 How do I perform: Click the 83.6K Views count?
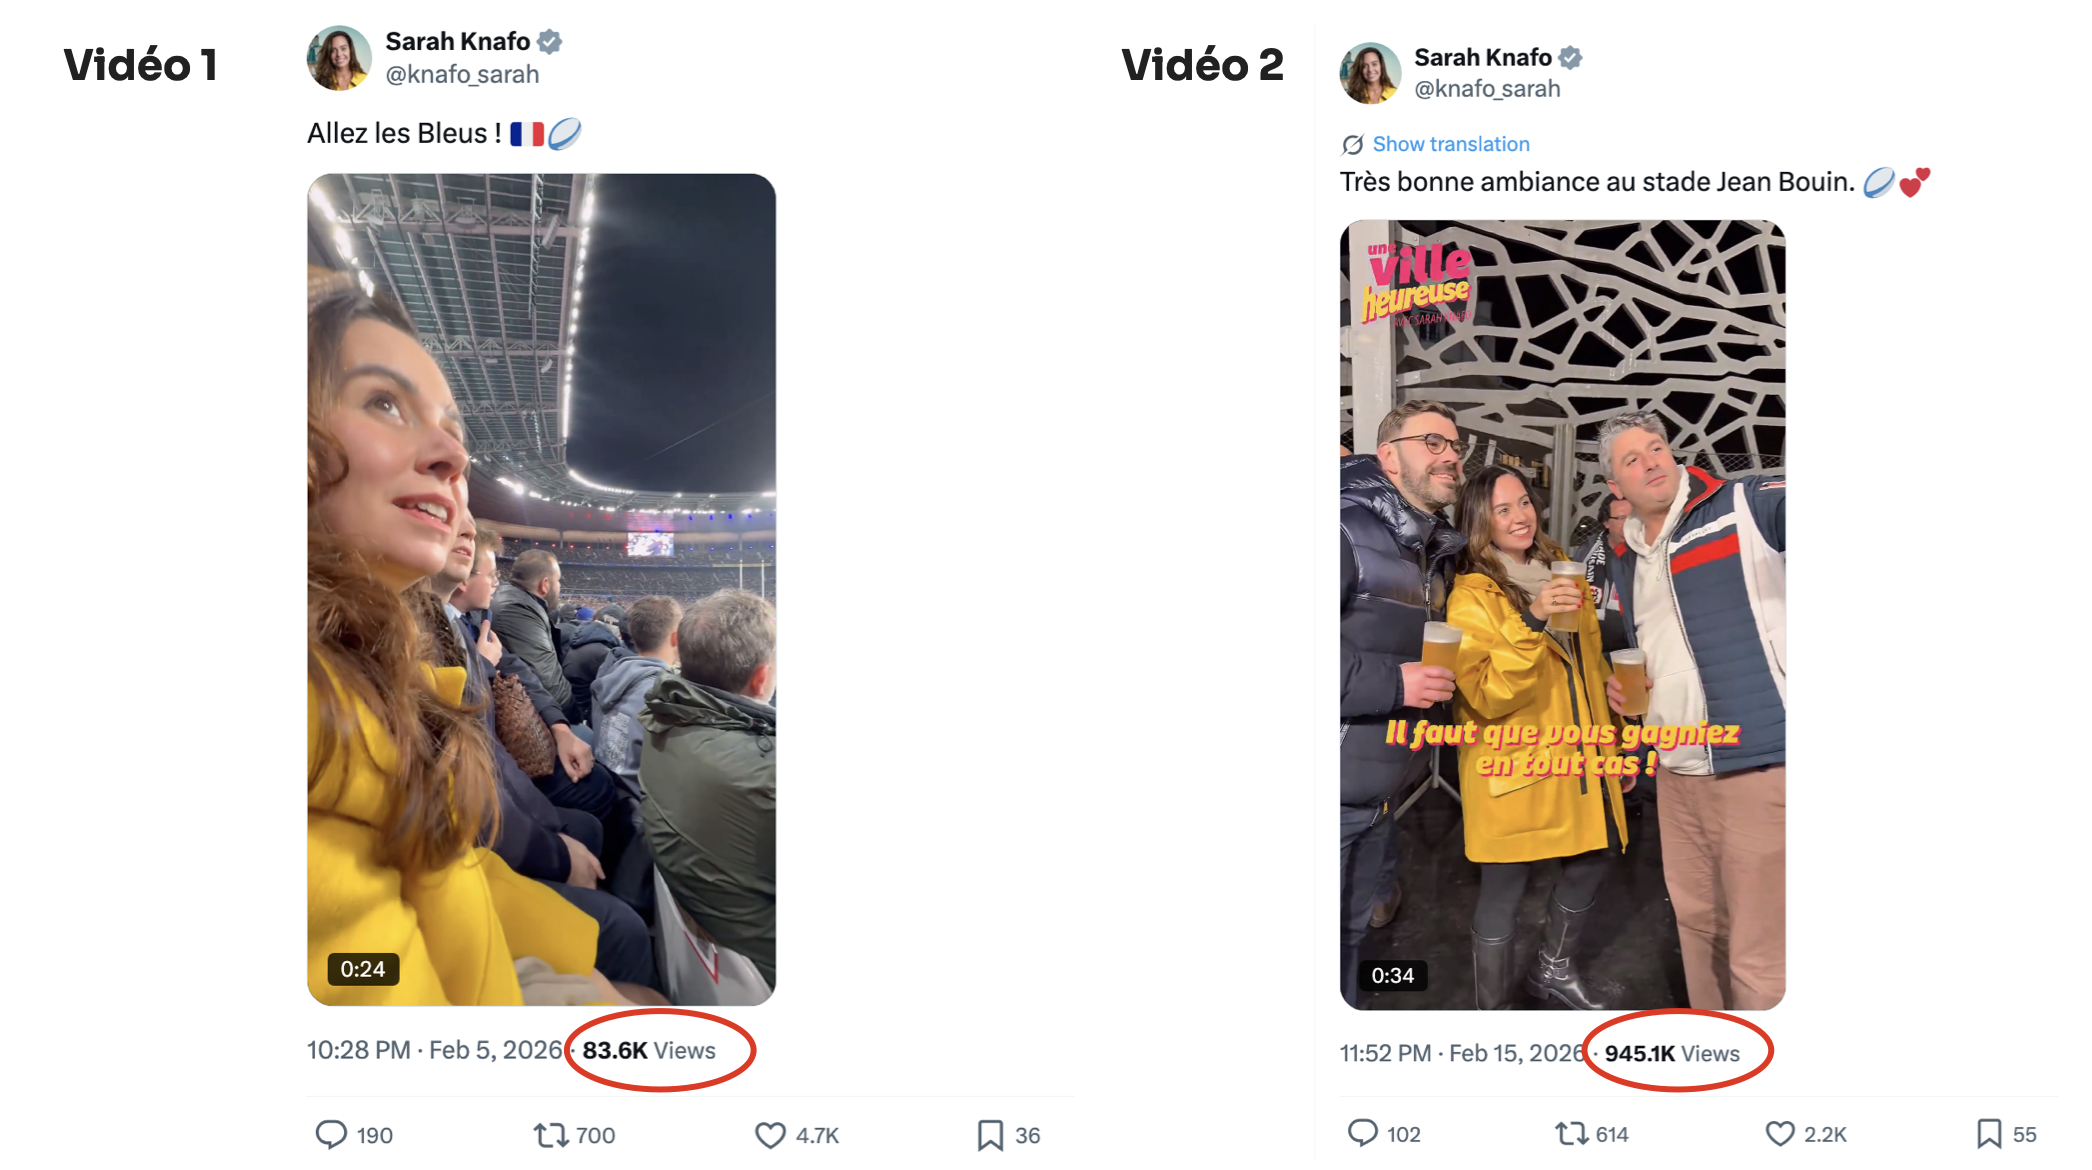pos(649,1050)
